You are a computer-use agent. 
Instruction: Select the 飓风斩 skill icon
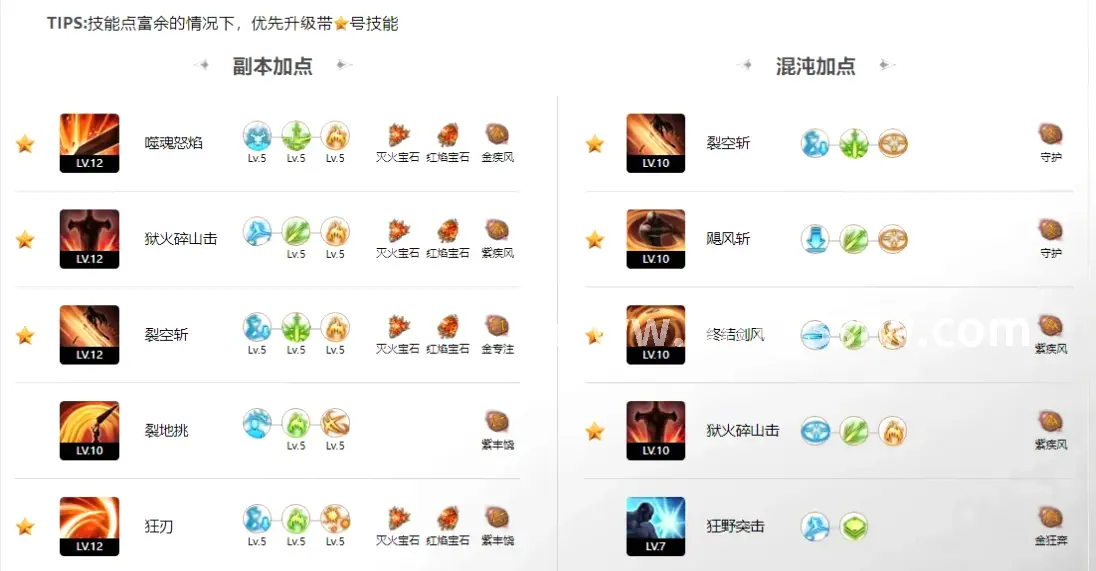pyautogui.click(x=656, y=239)
